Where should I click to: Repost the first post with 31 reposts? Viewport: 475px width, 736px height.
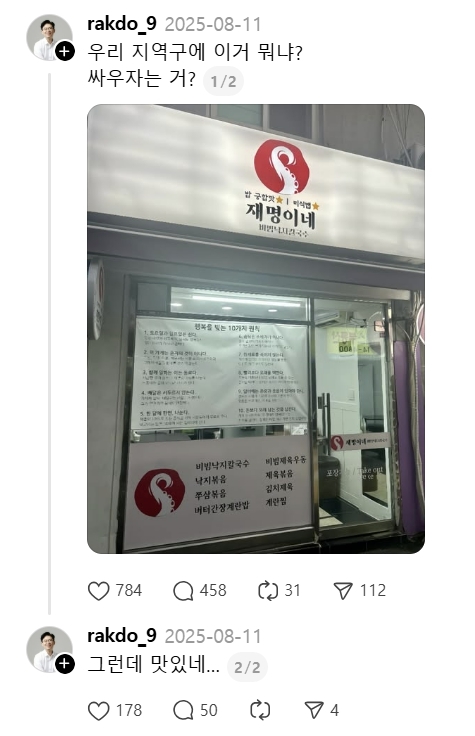coord(268,591)
